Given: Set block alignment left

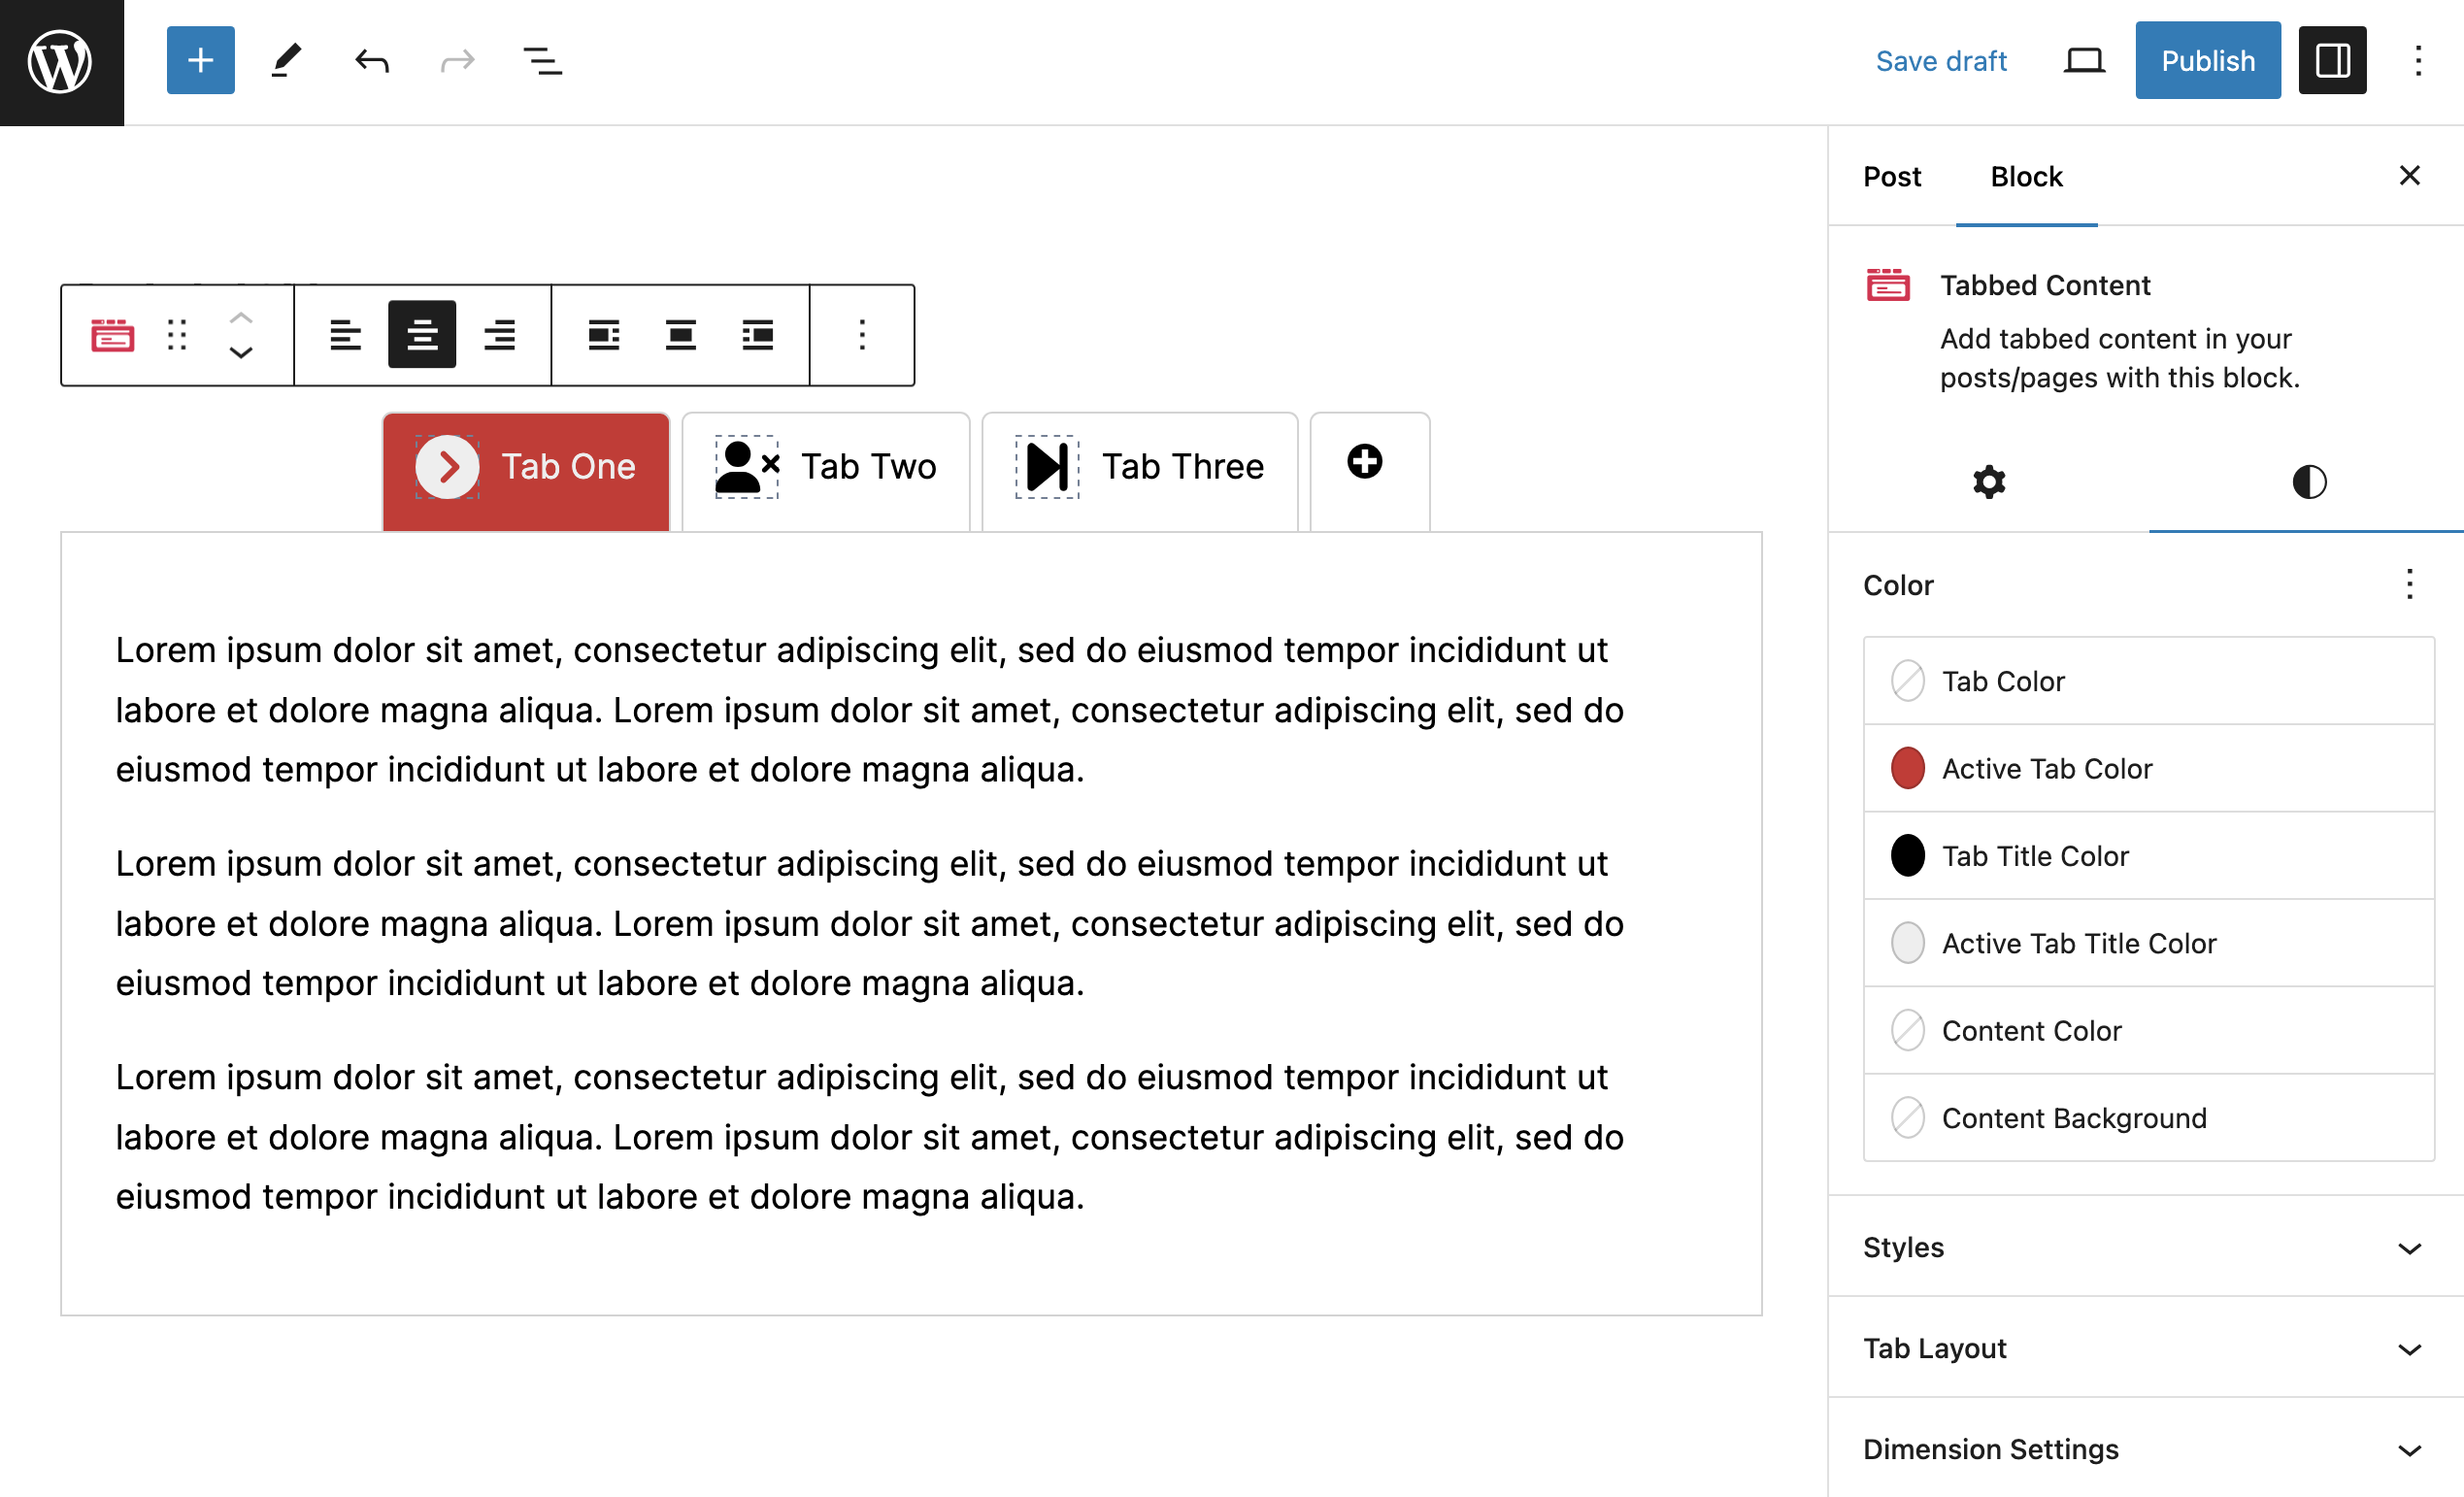Looking at the screenshot, I should 604,335.
